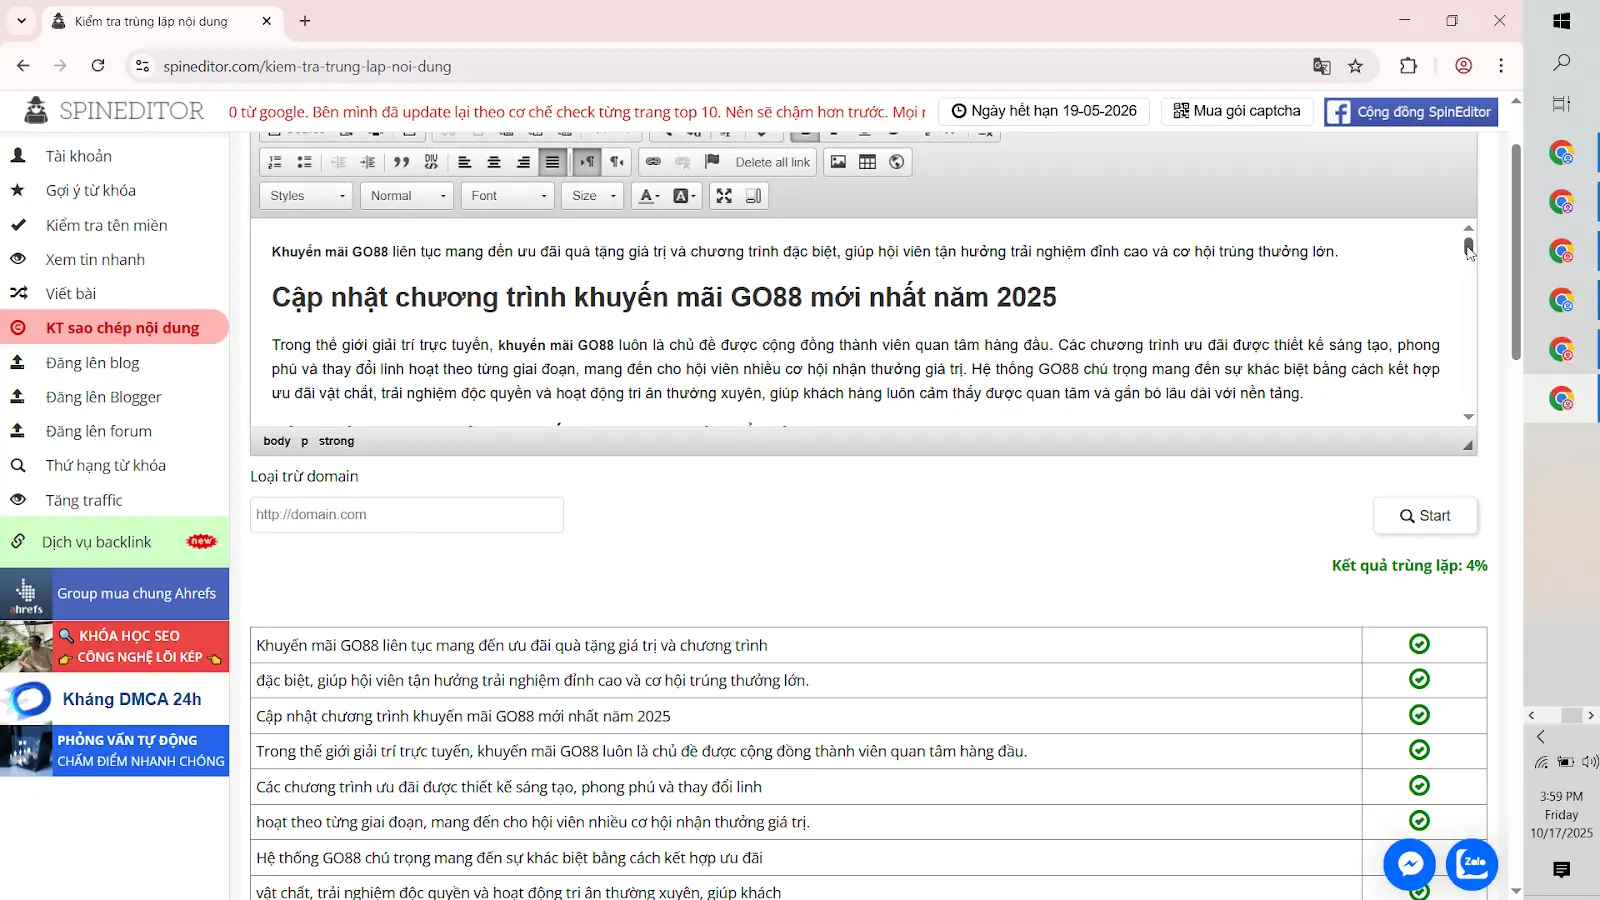Toggle the show blocks button
The width and height of the screenshot is (1600, 900).
(754, 196)
